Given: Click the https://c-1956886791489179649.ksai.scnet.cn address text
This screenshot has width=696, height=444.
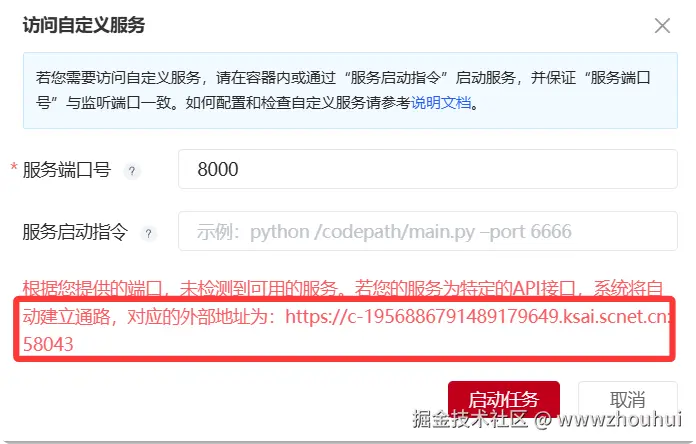Looking at the screenshot, I should pos(477,317).
